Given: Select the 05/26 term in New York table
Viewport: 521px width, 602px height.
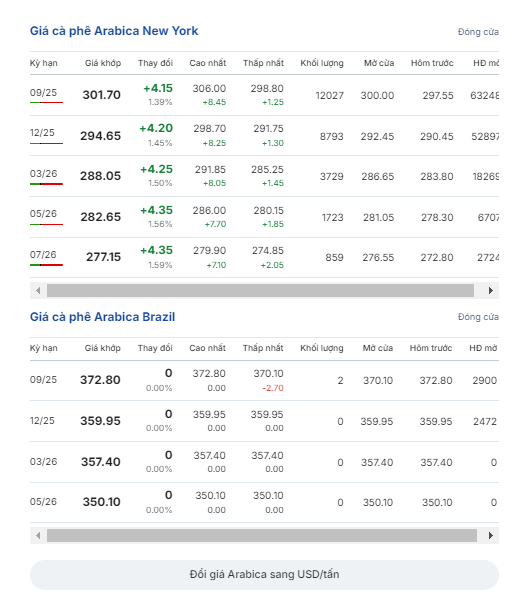Looking at the screenshot, I should tap(43, 214).
